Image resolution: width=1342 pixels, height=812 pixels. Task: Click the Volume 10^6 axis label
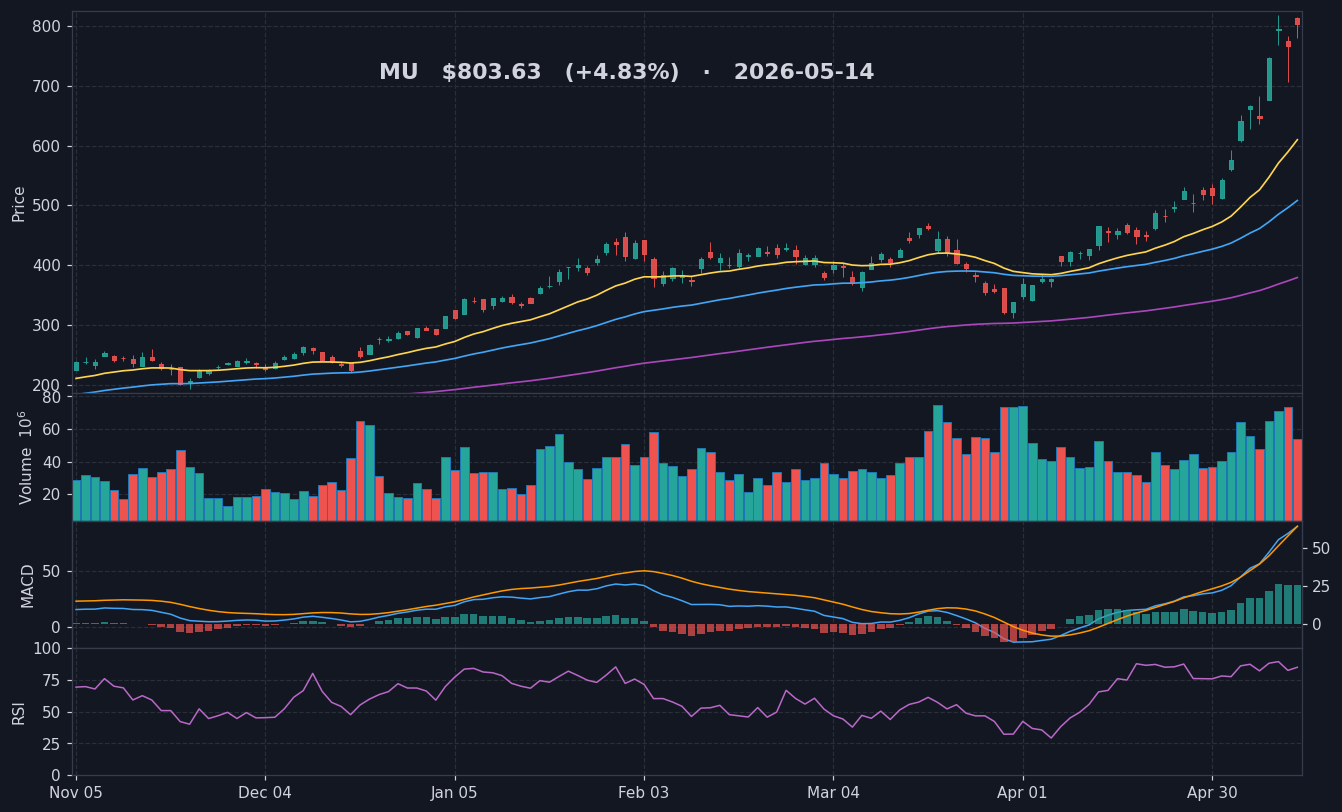click(x=24, y=457)
